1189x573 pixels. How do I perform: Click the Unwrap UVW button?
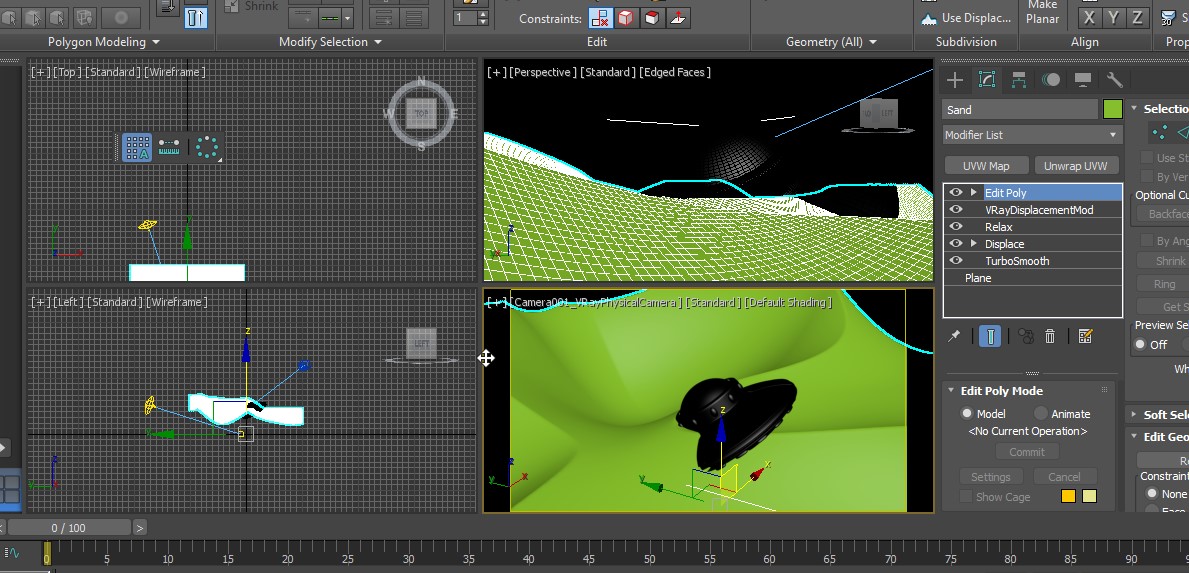1076,166
